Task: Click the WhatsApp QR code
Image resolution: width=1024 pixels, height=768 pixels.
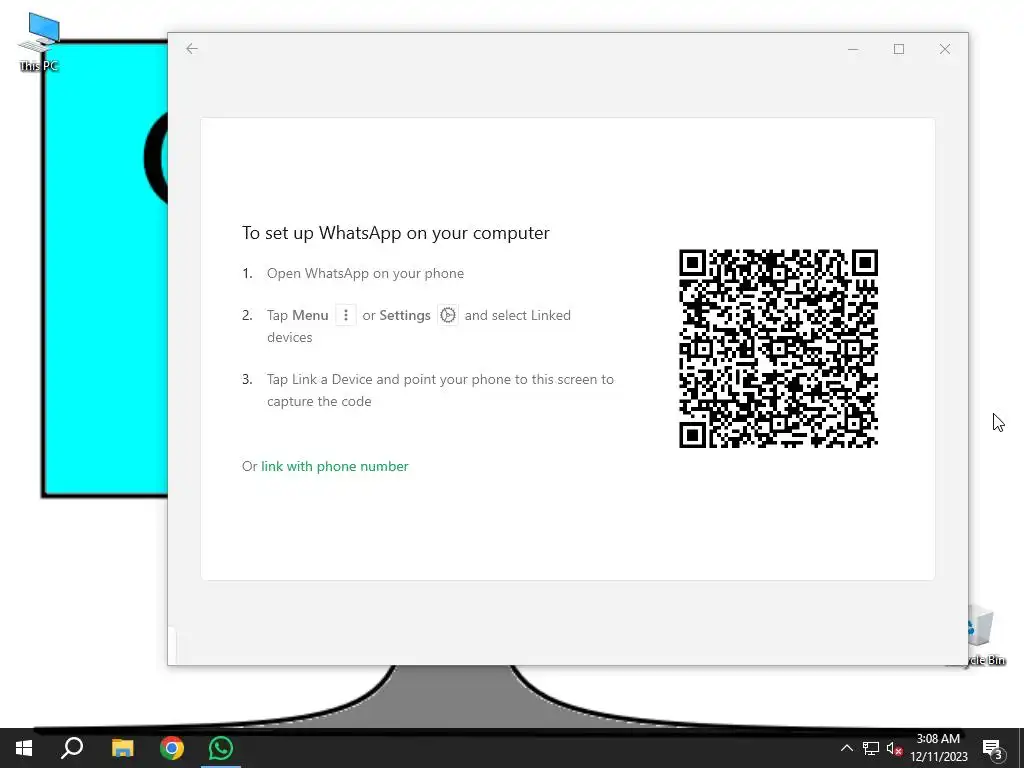Action: [778, 348]
